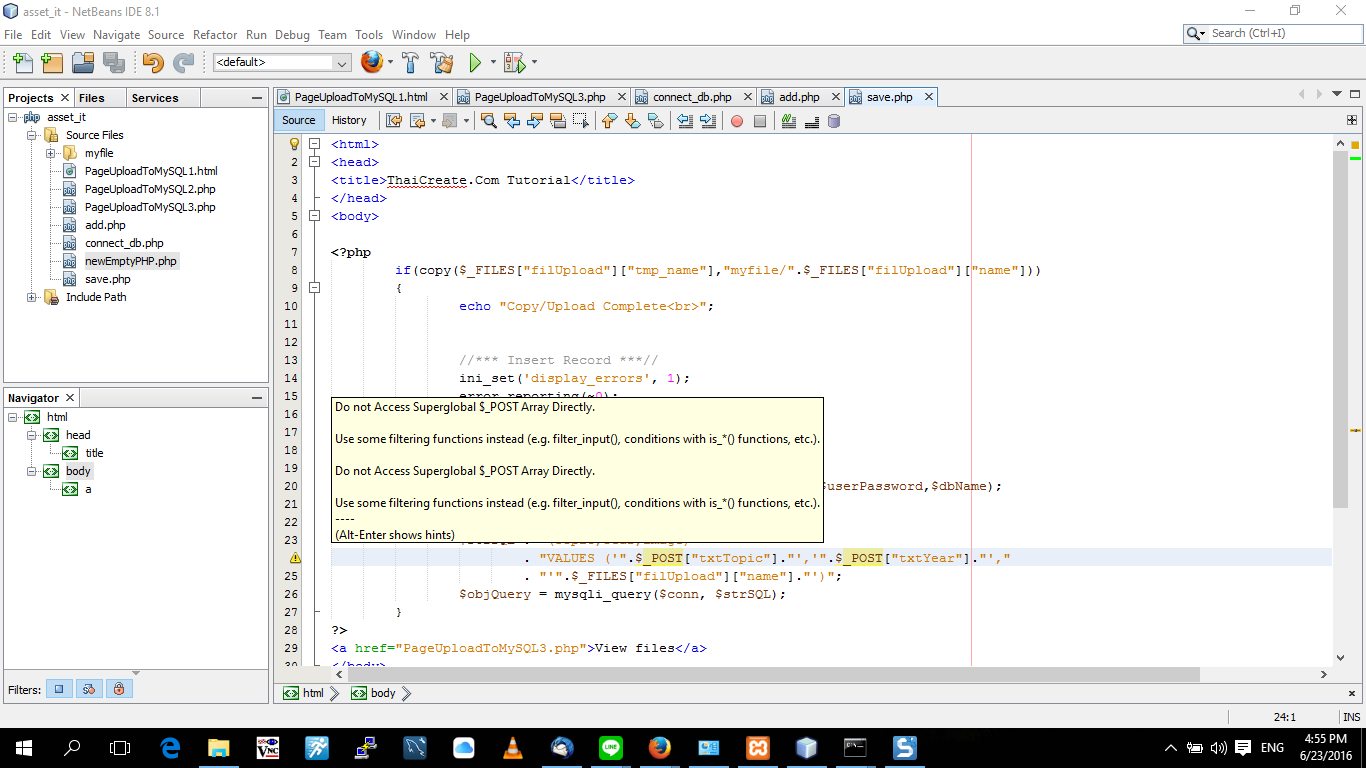The image size is (1366, 768).
Task: Click the New Project toolbar icon
Action: [51, 62]
